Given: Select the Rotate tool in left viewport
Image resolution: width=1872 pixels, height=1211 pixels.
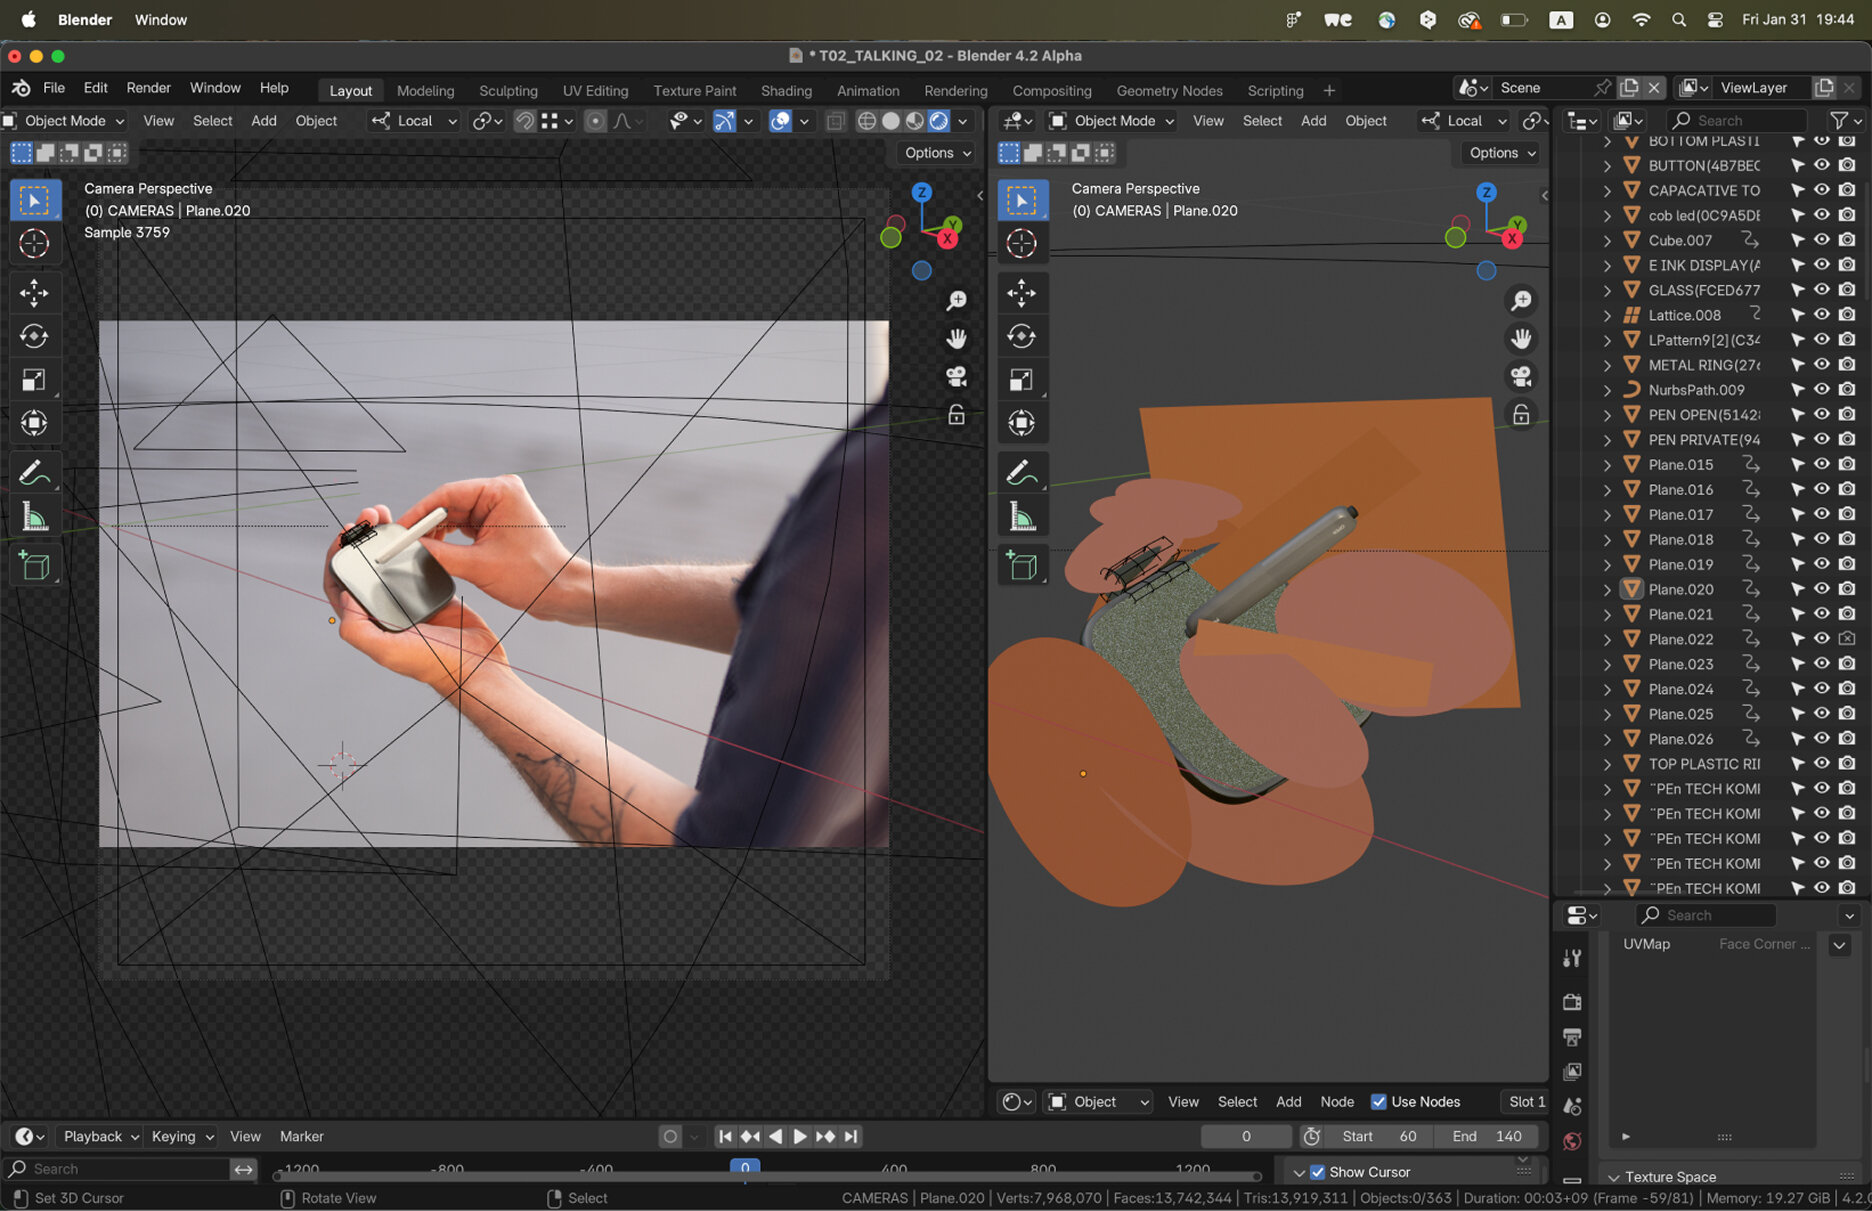Looking at the screenshot, I should click(x=34, y=337).
